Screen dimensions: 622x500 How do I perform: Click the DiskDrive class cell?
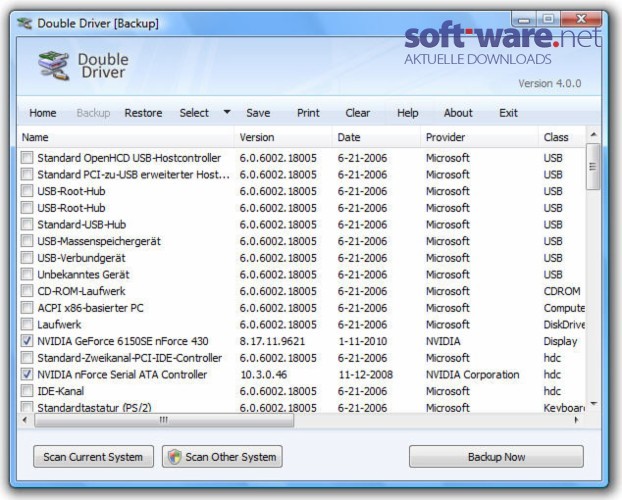click(564, 325)
